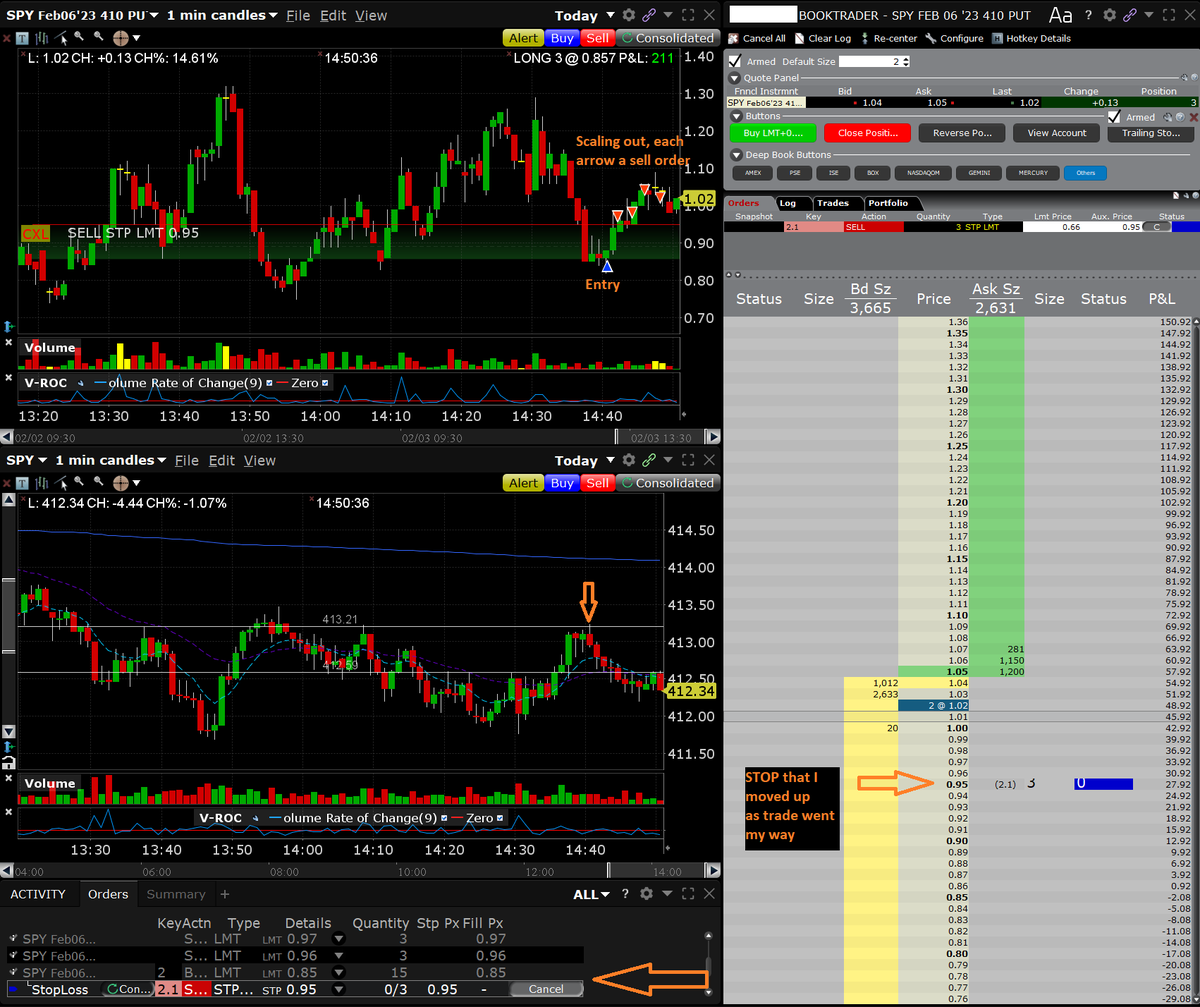Open settings gear of lower SPY chart
Image resolution: width=1200 pixels, height=1007 pixels.
(628, 460)
